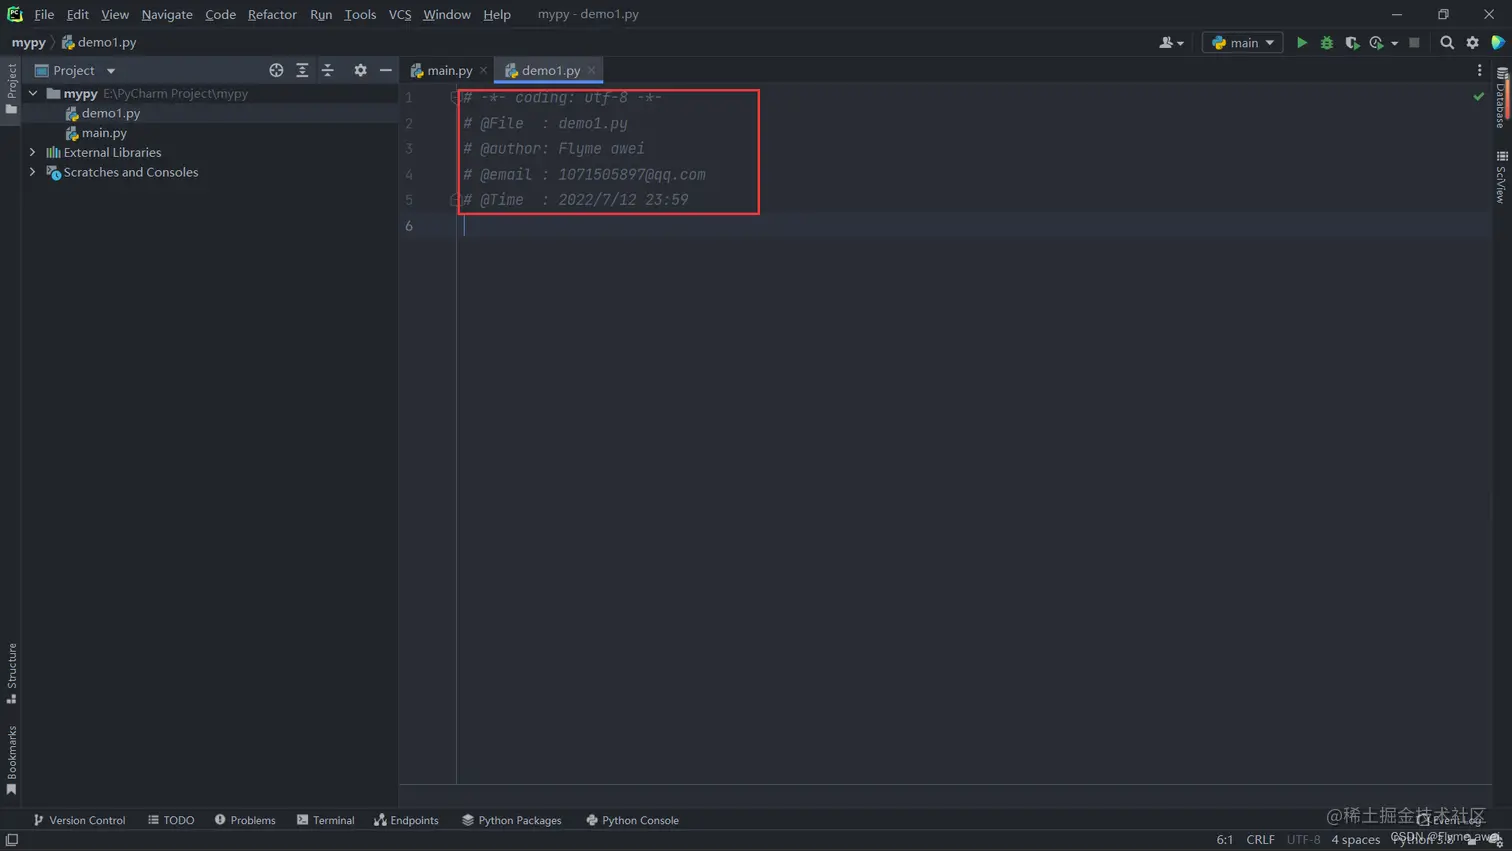
Task: Open the View menu
Action: 115,14
